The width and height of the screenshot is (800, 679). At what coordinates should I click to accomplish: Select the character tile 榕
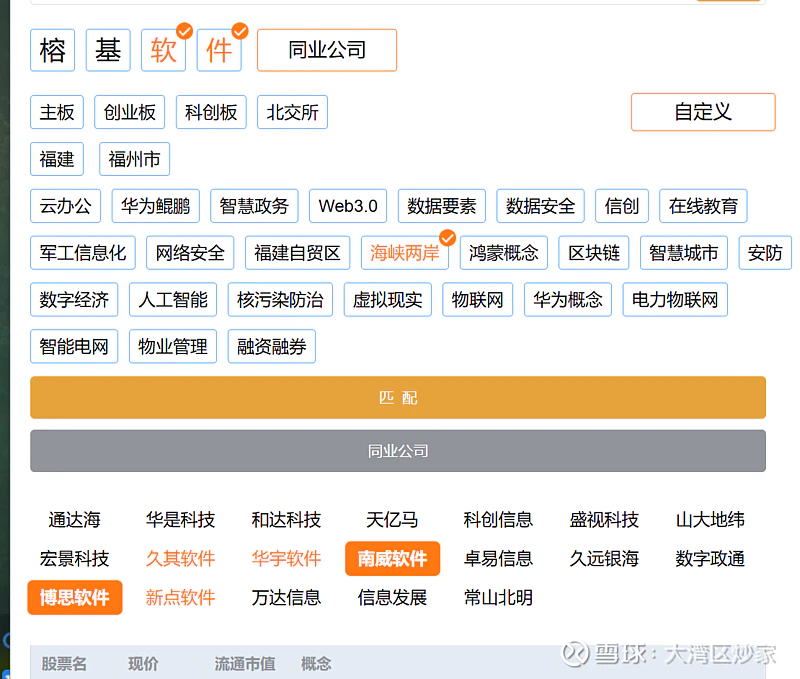point(53,50)
